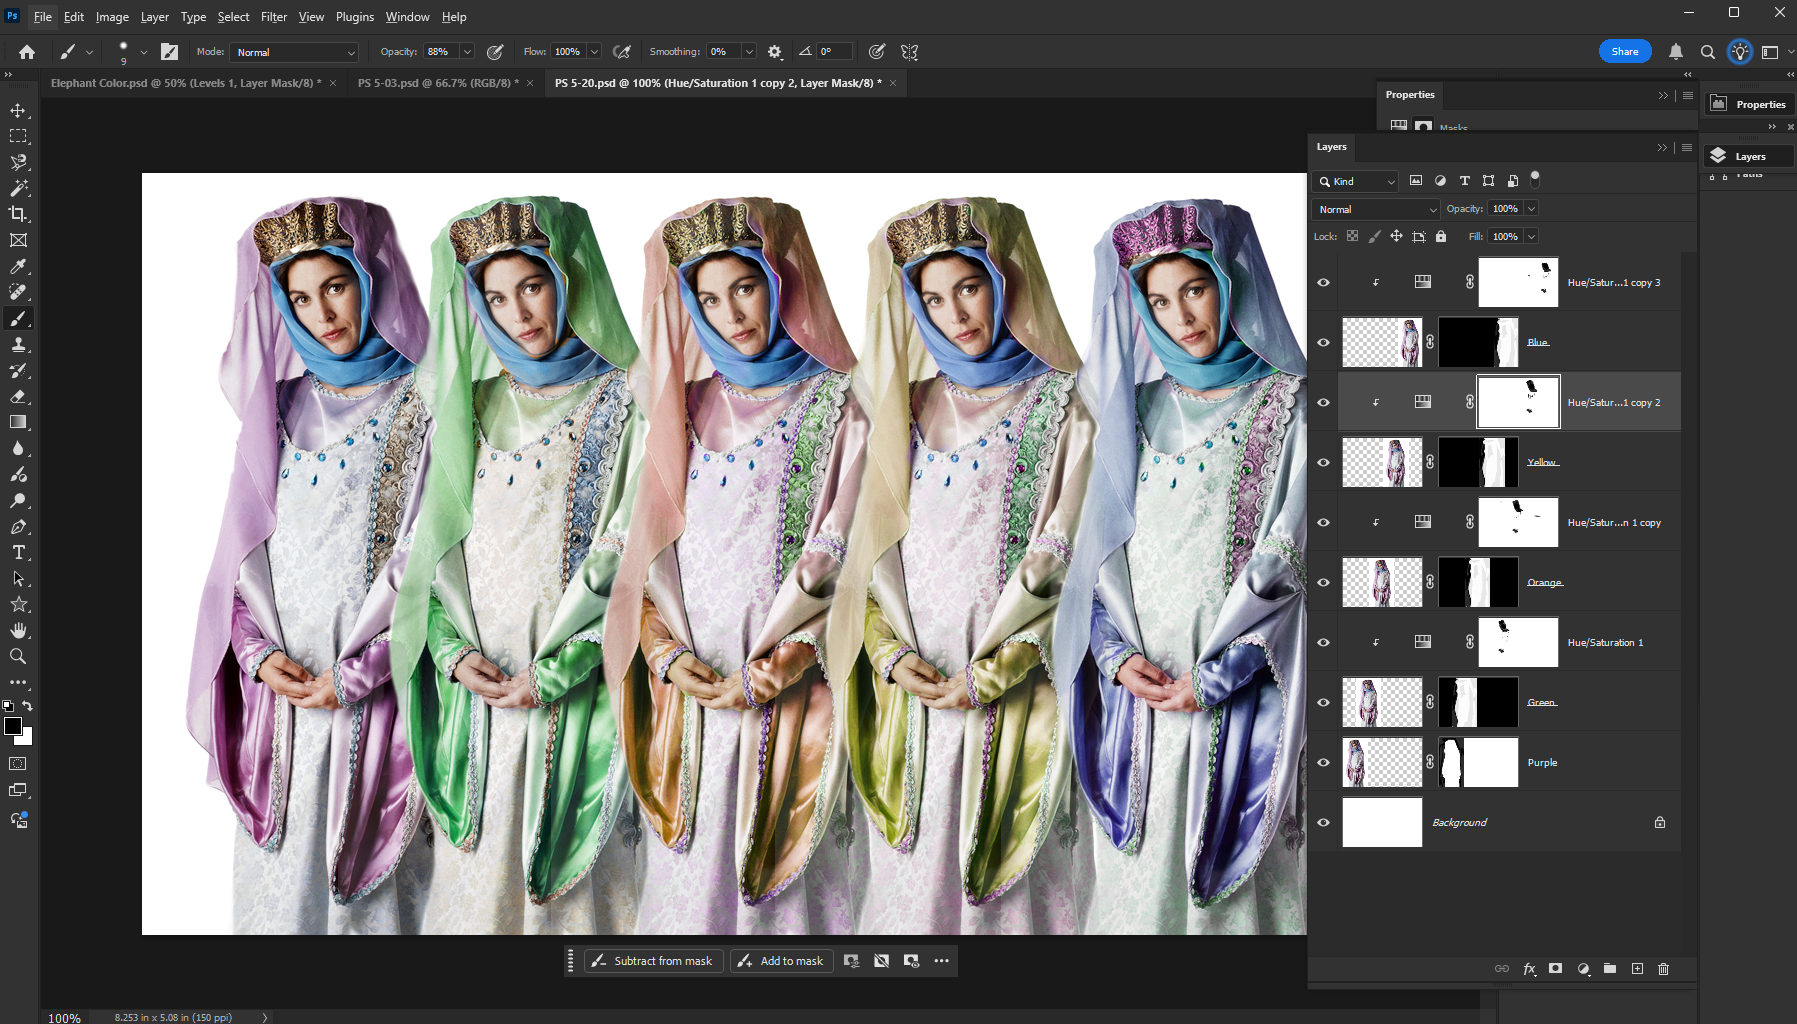Delete layer using the trash icon
The image size is (1797, 1024).
pyautogui.click(x=1663, y=969)
